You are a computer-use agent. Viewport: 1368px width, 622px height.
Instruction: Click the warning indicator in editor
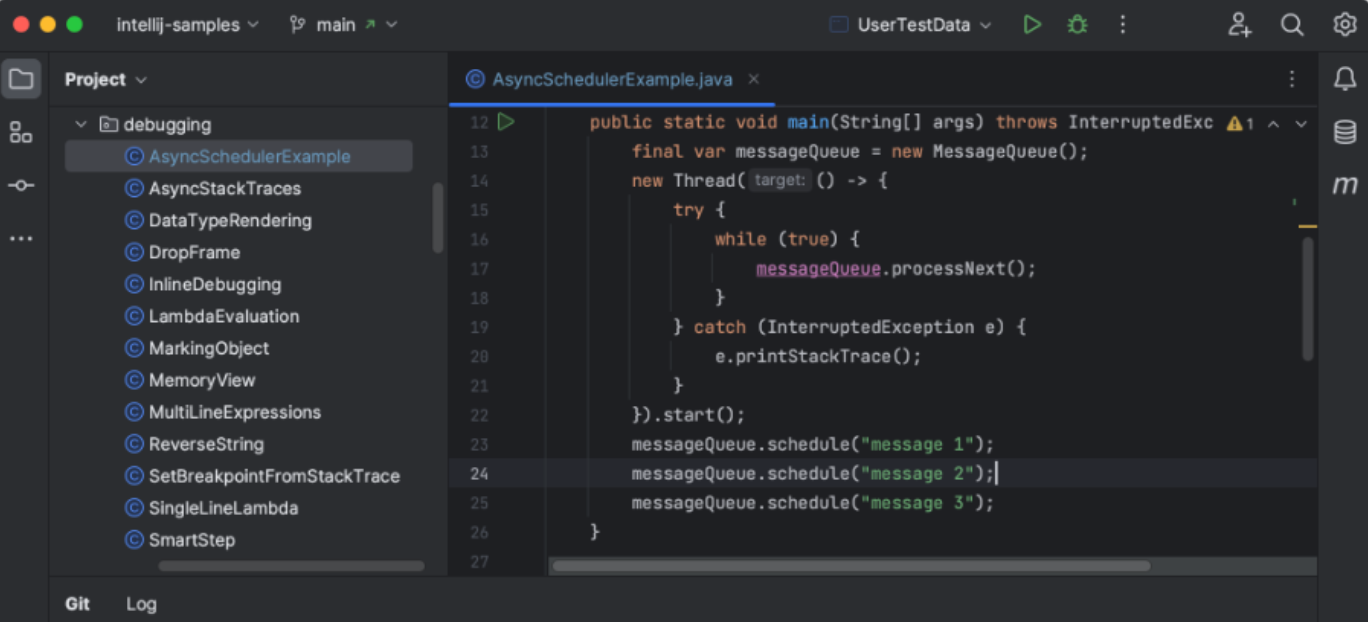[x=1240, y=123]
